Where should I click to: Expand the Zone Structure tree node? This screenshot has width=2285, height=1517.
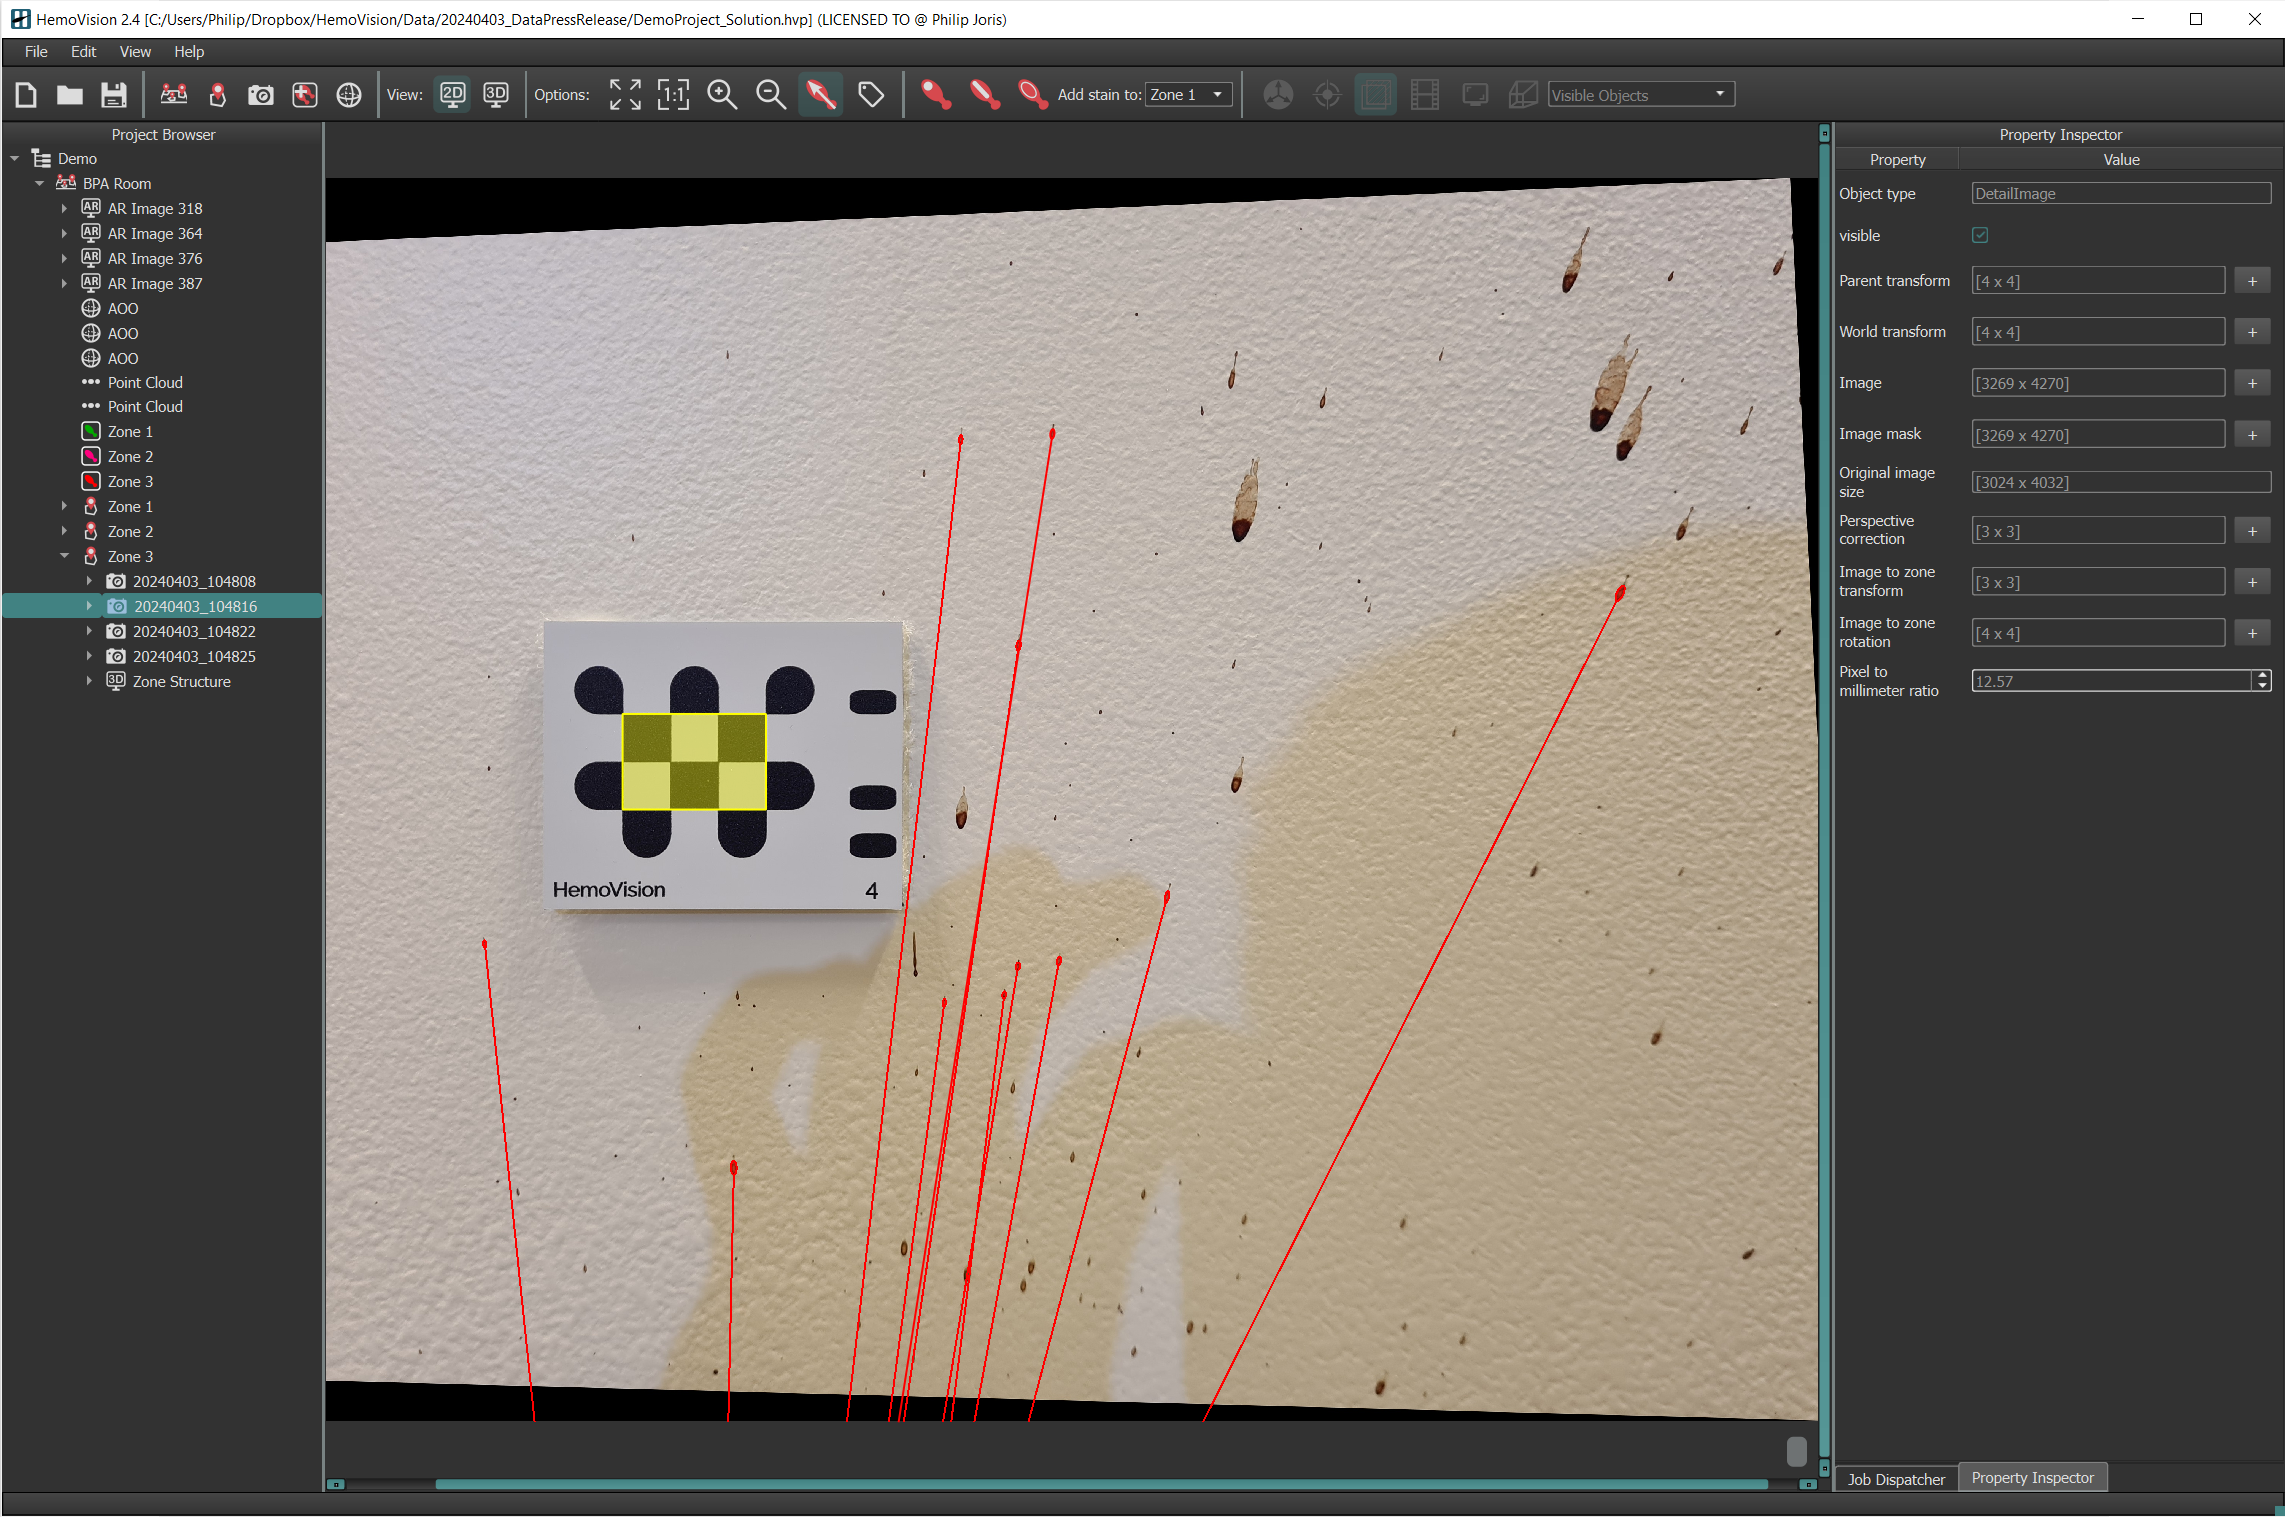[x=89, y=681]
